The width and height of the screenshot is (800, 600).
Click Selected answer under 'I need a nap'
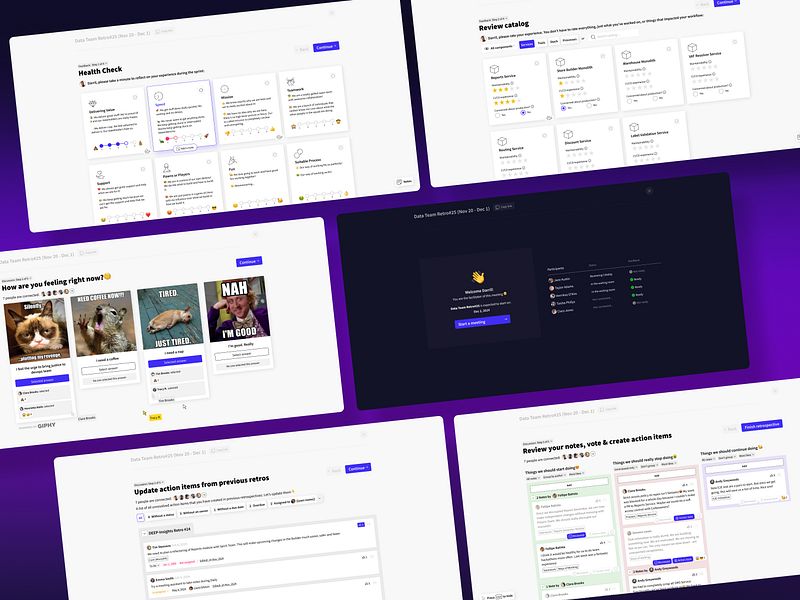pos(175,361)
